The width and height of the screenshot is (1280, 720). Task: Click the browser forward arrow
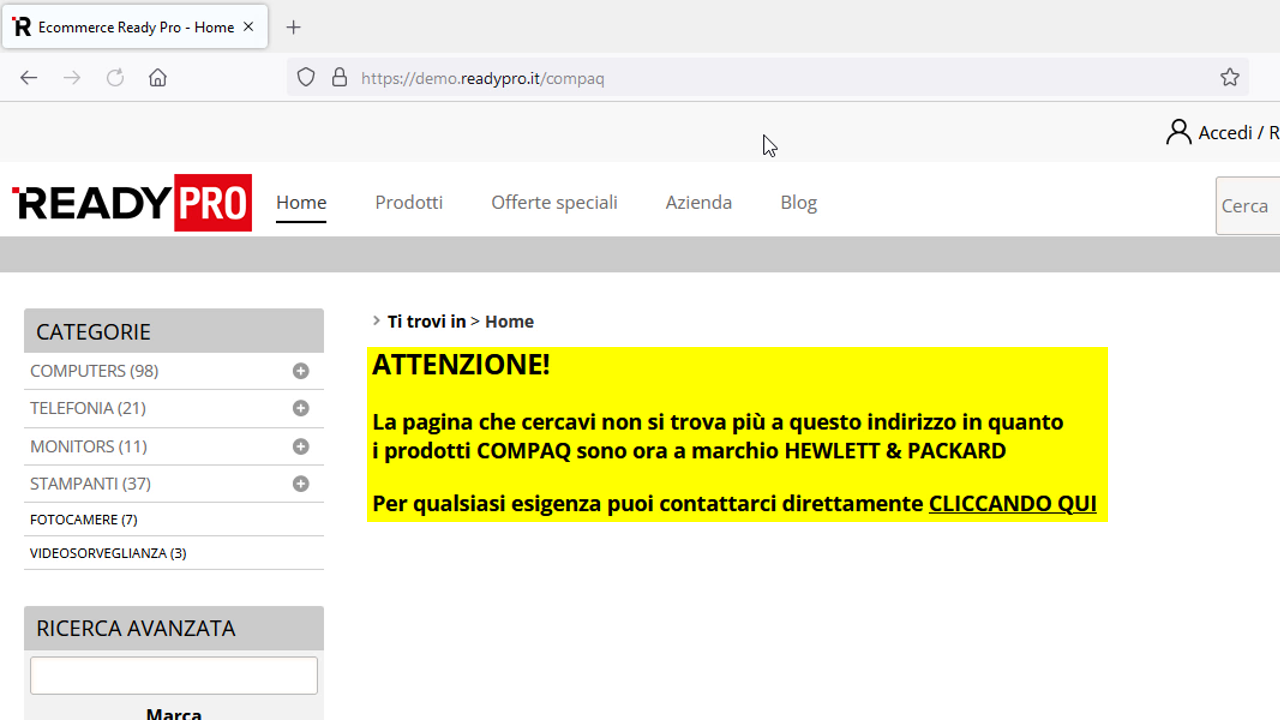coord(72,78)
